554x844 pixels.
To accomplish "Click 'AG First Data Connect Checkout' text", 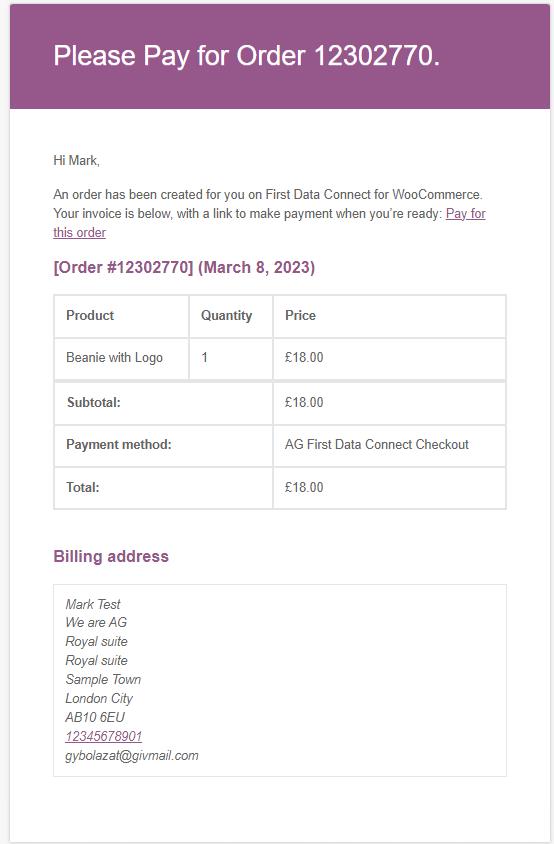I will pyautogui.click(x=376, y=445).
